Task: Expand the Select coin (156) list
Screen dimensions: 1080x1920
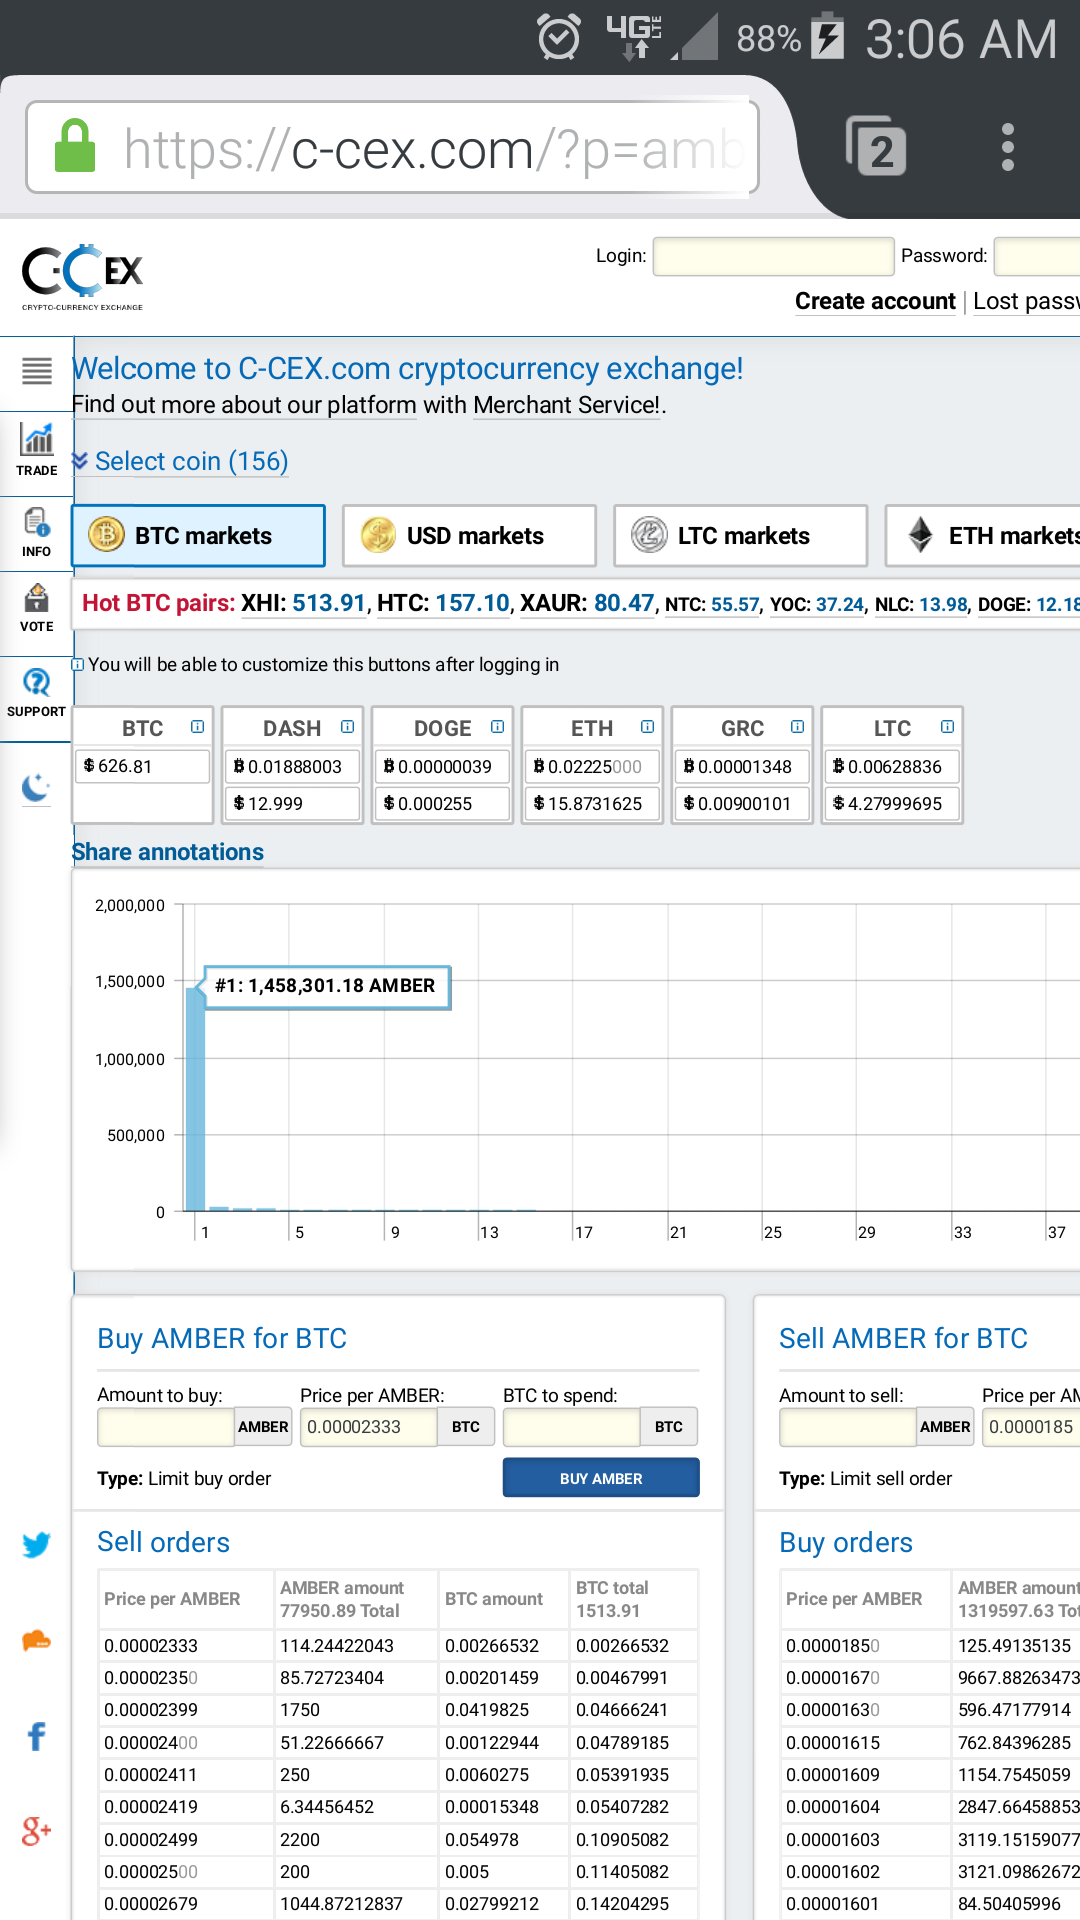Action: [180, 461]
